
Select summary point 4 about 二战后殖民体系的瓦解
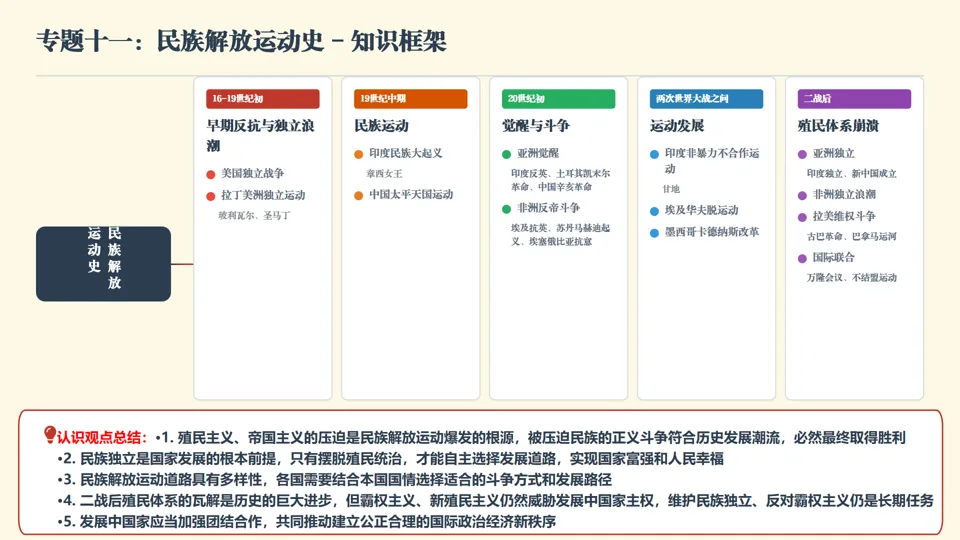click(495, 501)
